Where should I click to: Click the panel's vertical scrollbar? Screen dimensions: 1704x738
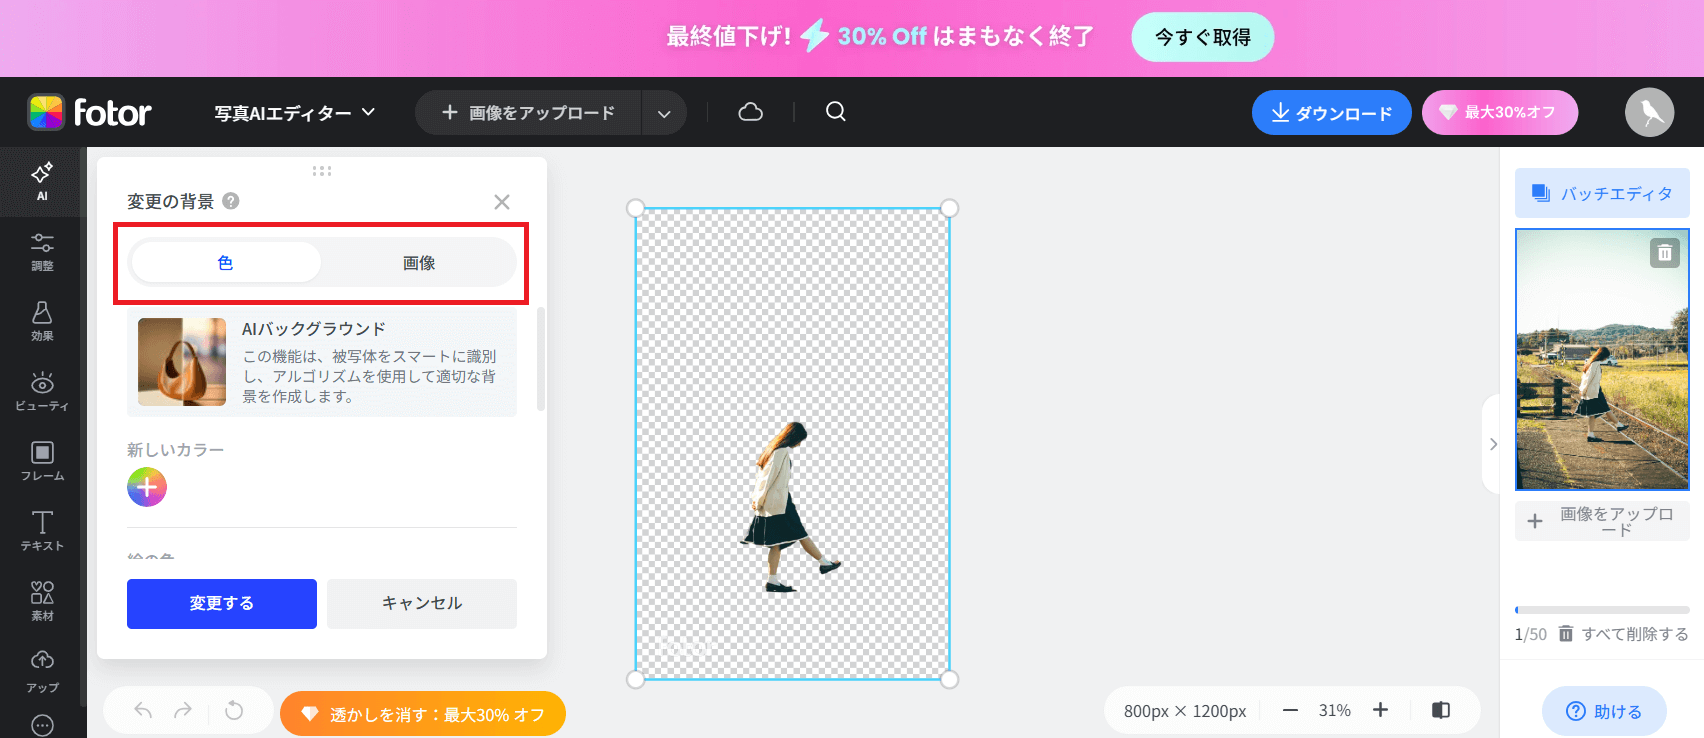[541, 359]
